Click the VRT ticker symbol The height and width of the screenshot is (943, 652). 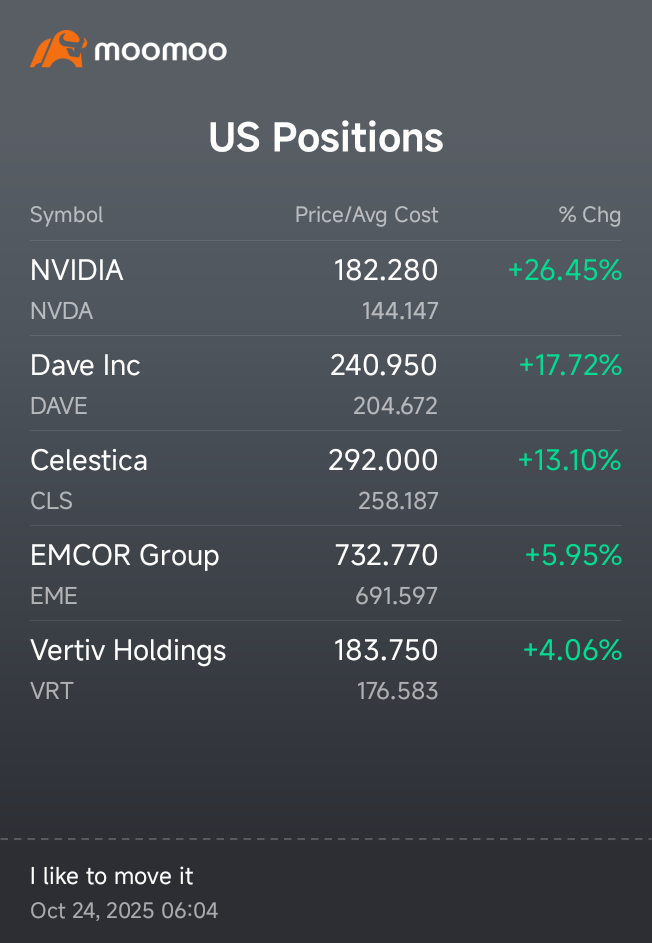pyautogui.click(x=52, y=691)
